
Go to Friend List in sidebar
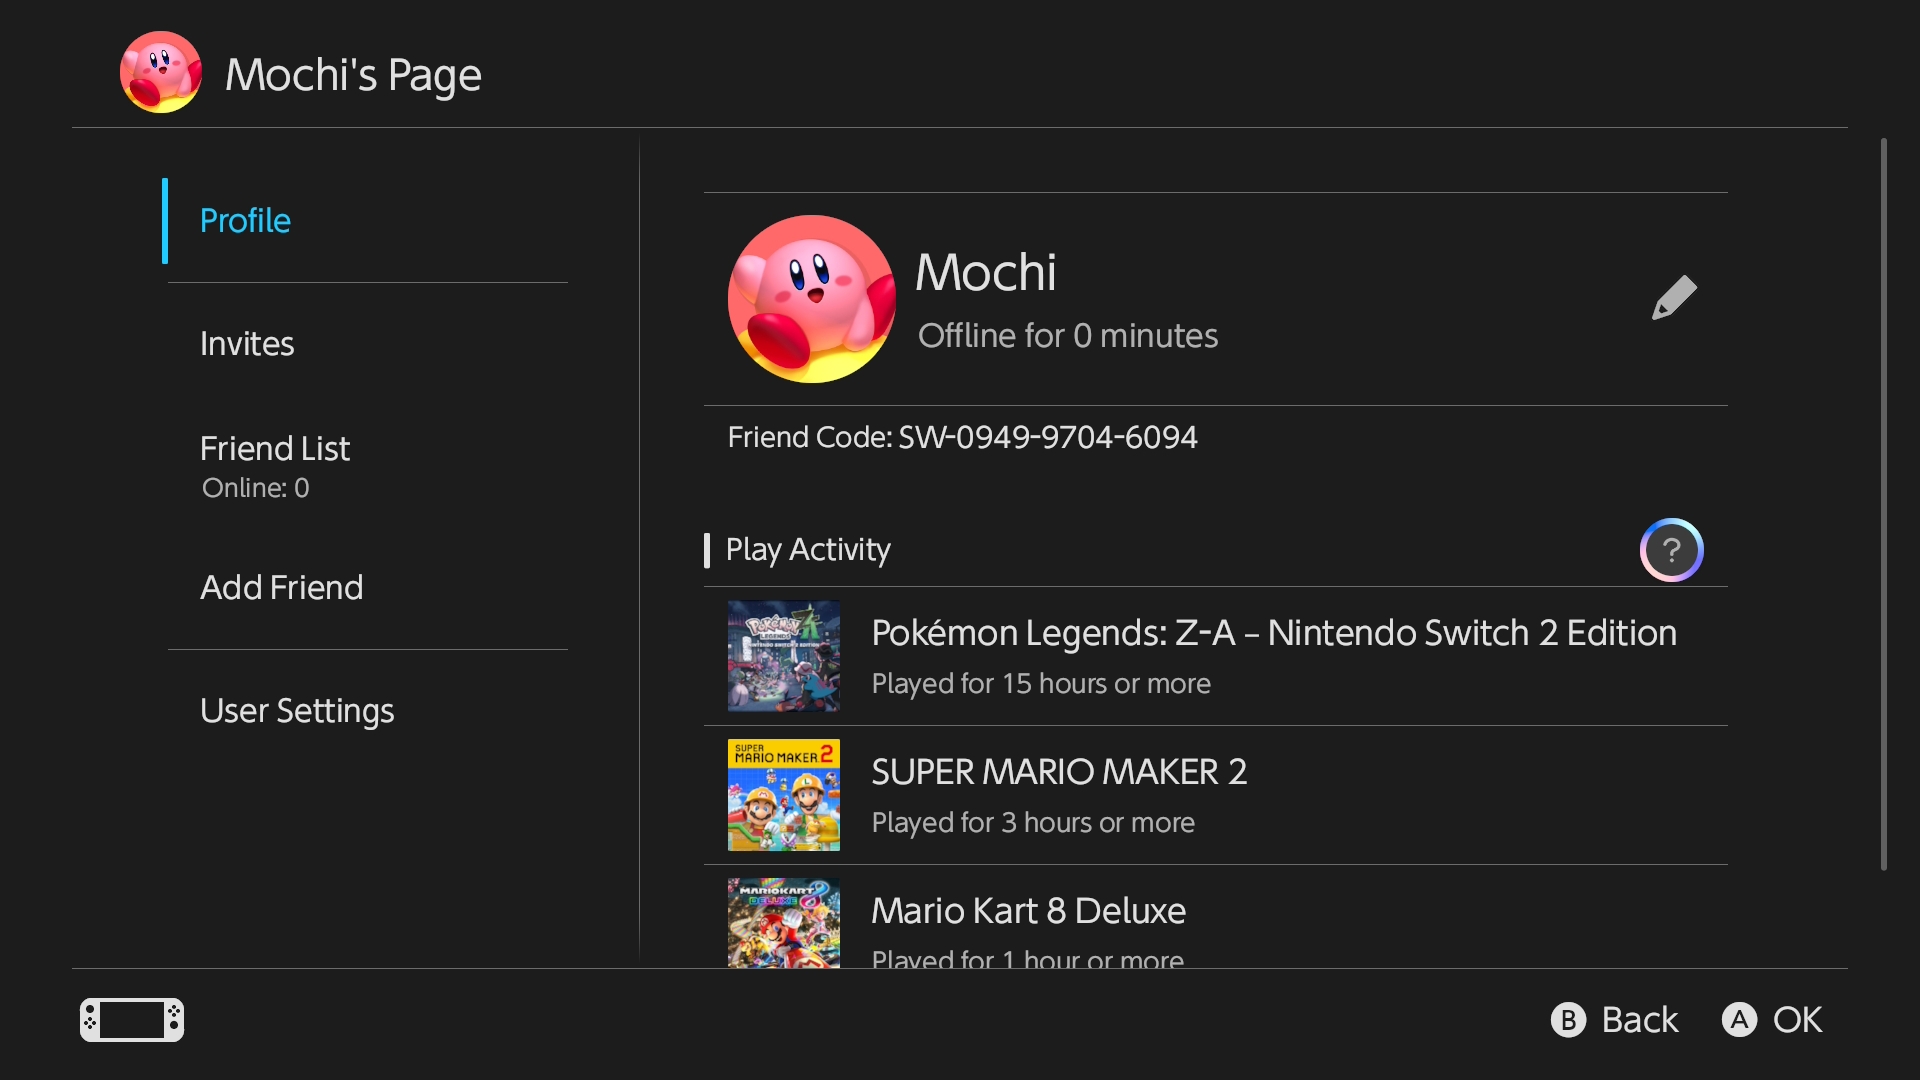tap(275, 449)
